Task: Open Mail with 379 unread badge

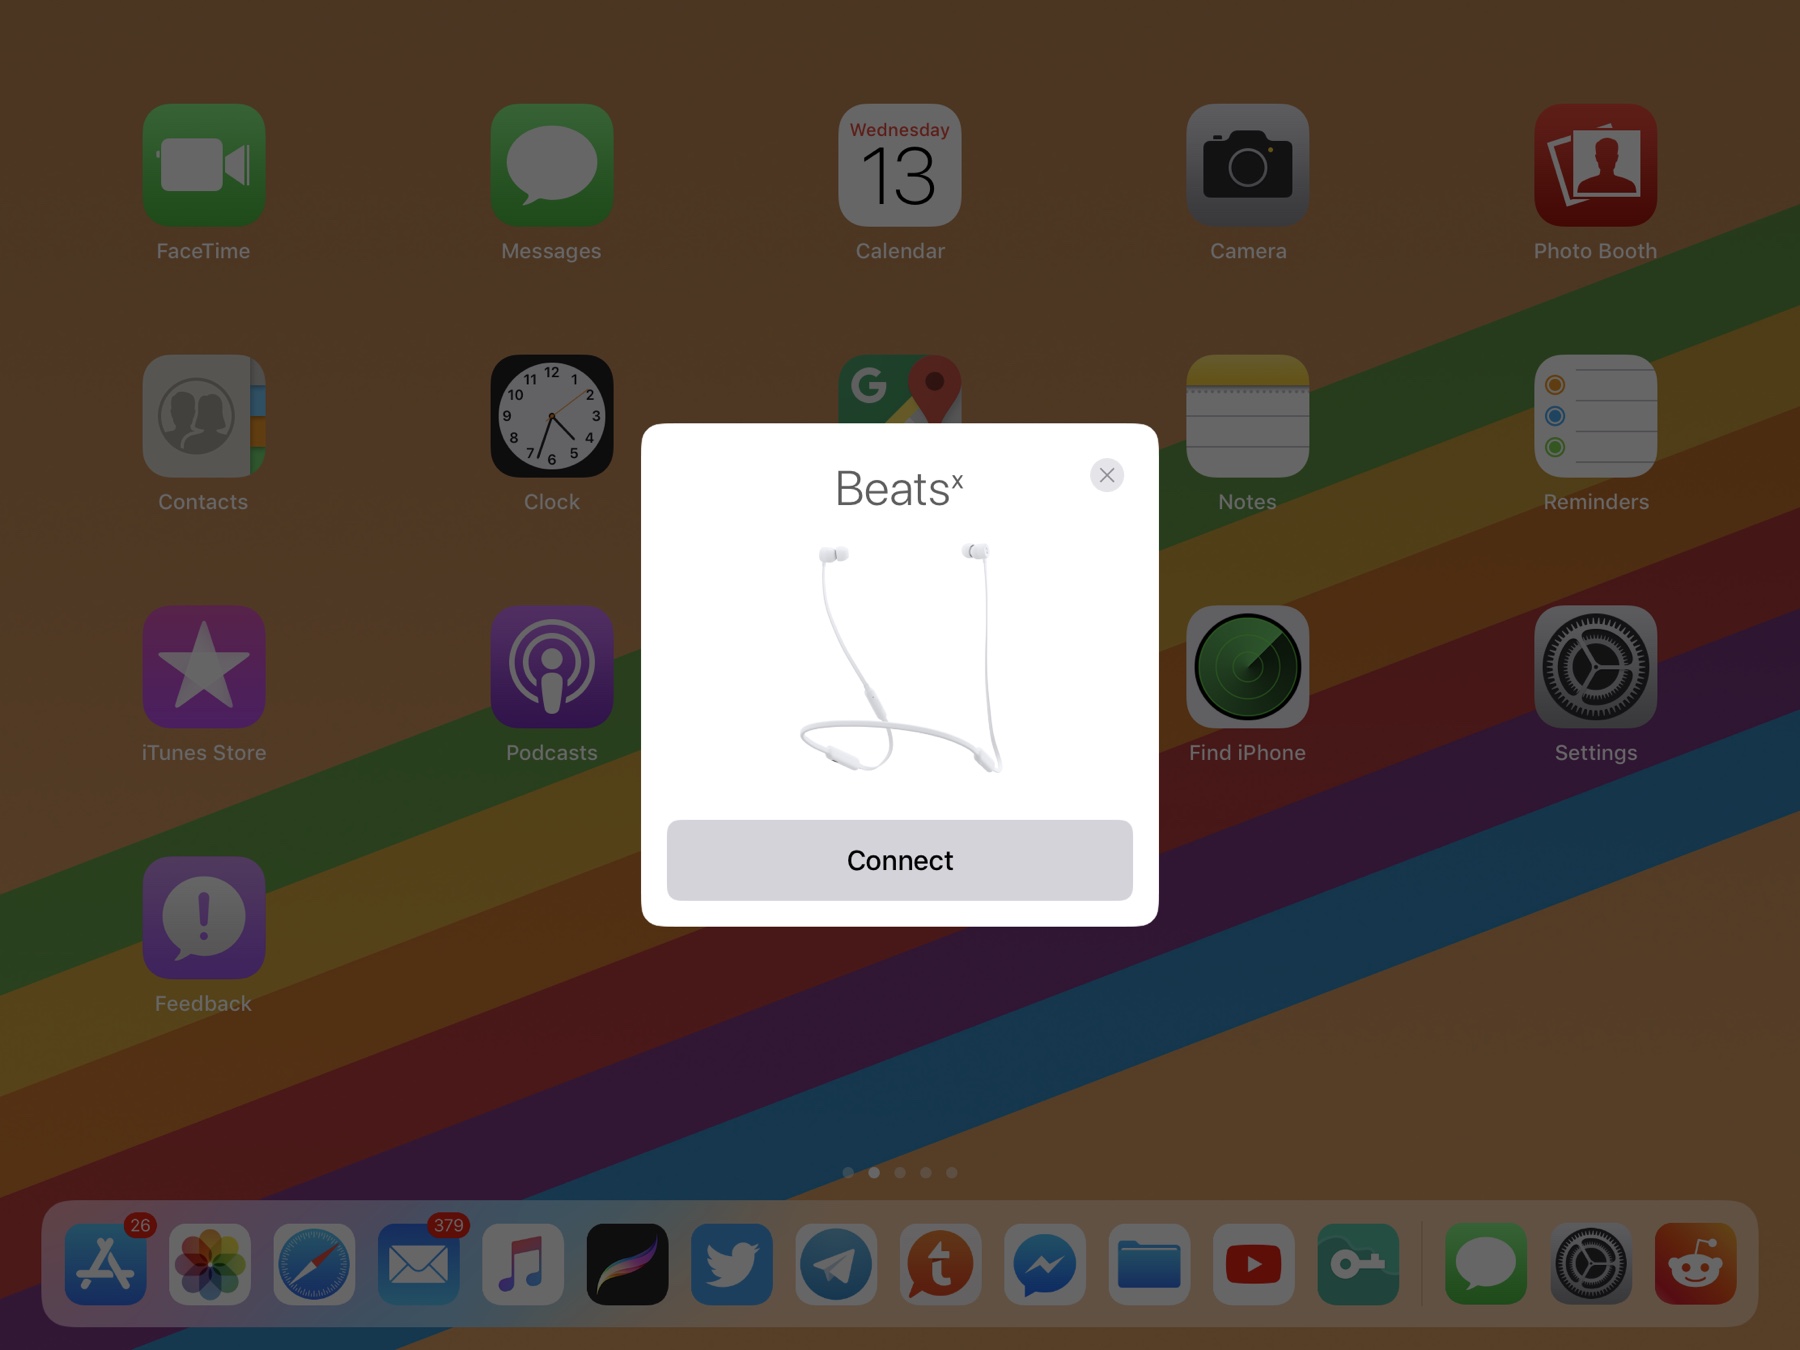Action: pyautogui.click(x=419, y=1264)
